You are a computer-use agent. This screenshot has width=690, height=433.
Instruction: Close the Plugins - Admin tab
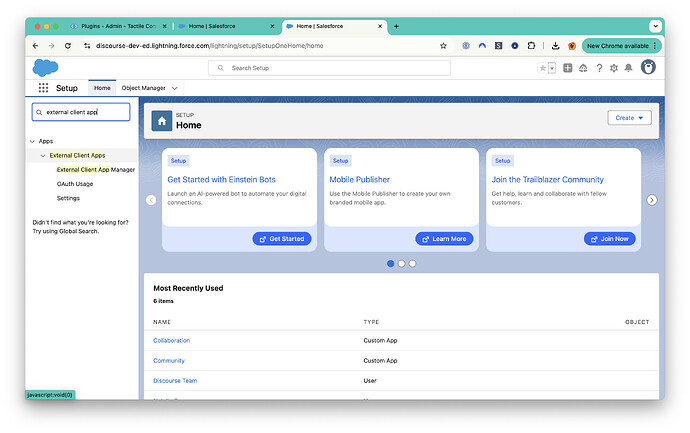(x=164, y=26)
